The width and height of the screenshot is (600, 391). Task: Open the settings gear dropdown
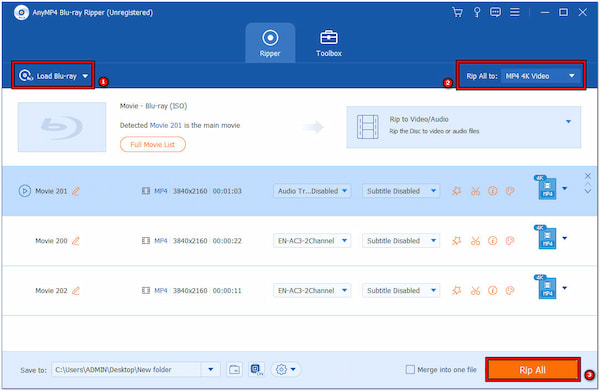click(x=286, y=370)
